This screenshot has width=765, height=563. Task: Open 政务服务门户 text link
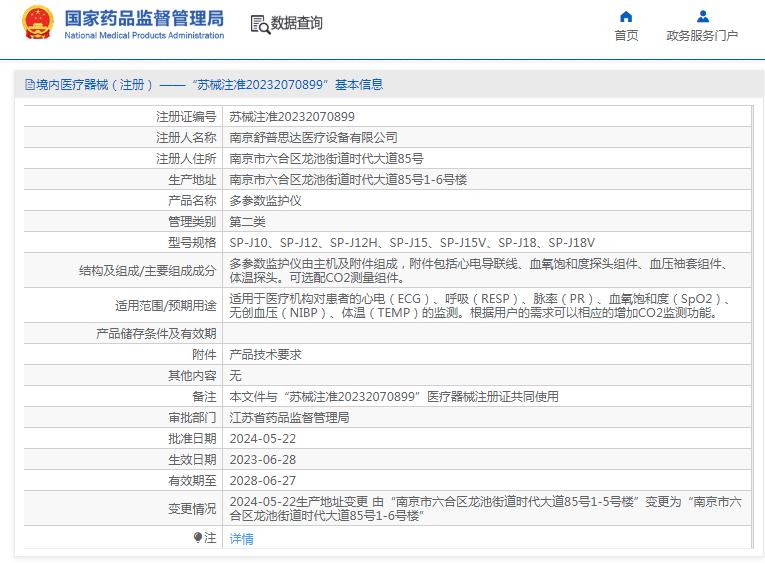pos(702,36)
